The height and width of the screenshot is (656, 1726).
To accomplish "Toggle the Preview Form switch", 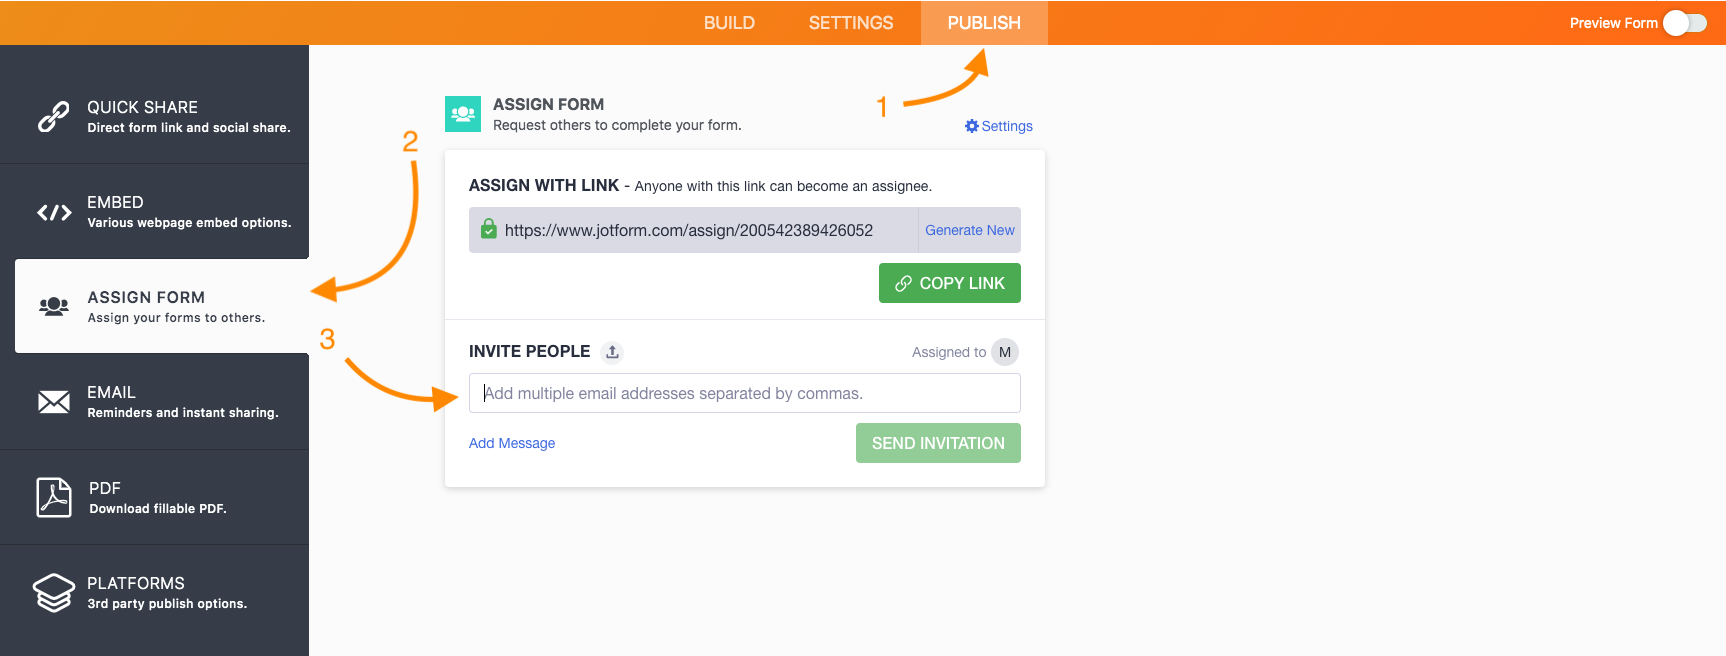I will tap(1685, 23).
